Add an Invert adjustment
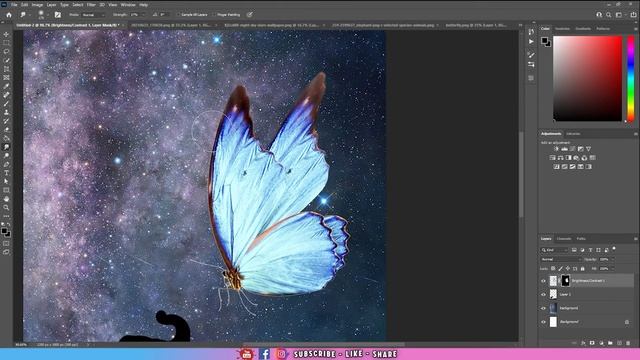 (x=556, y=167)
